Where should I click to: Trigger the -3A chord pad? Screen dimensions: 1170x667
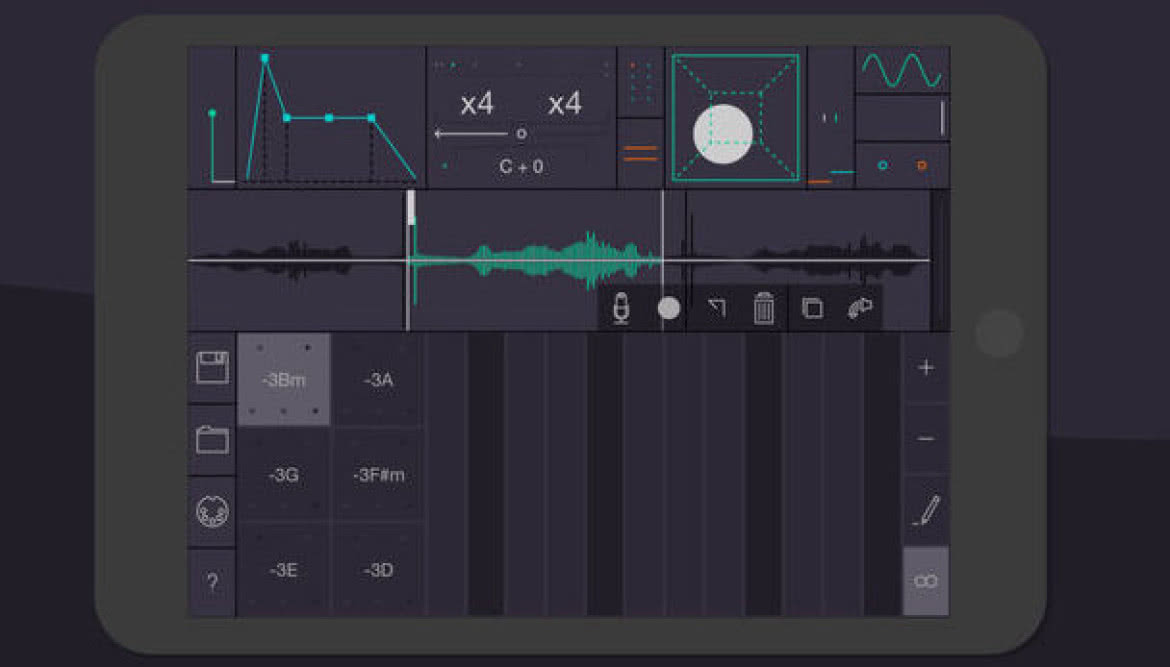[378, 380]
